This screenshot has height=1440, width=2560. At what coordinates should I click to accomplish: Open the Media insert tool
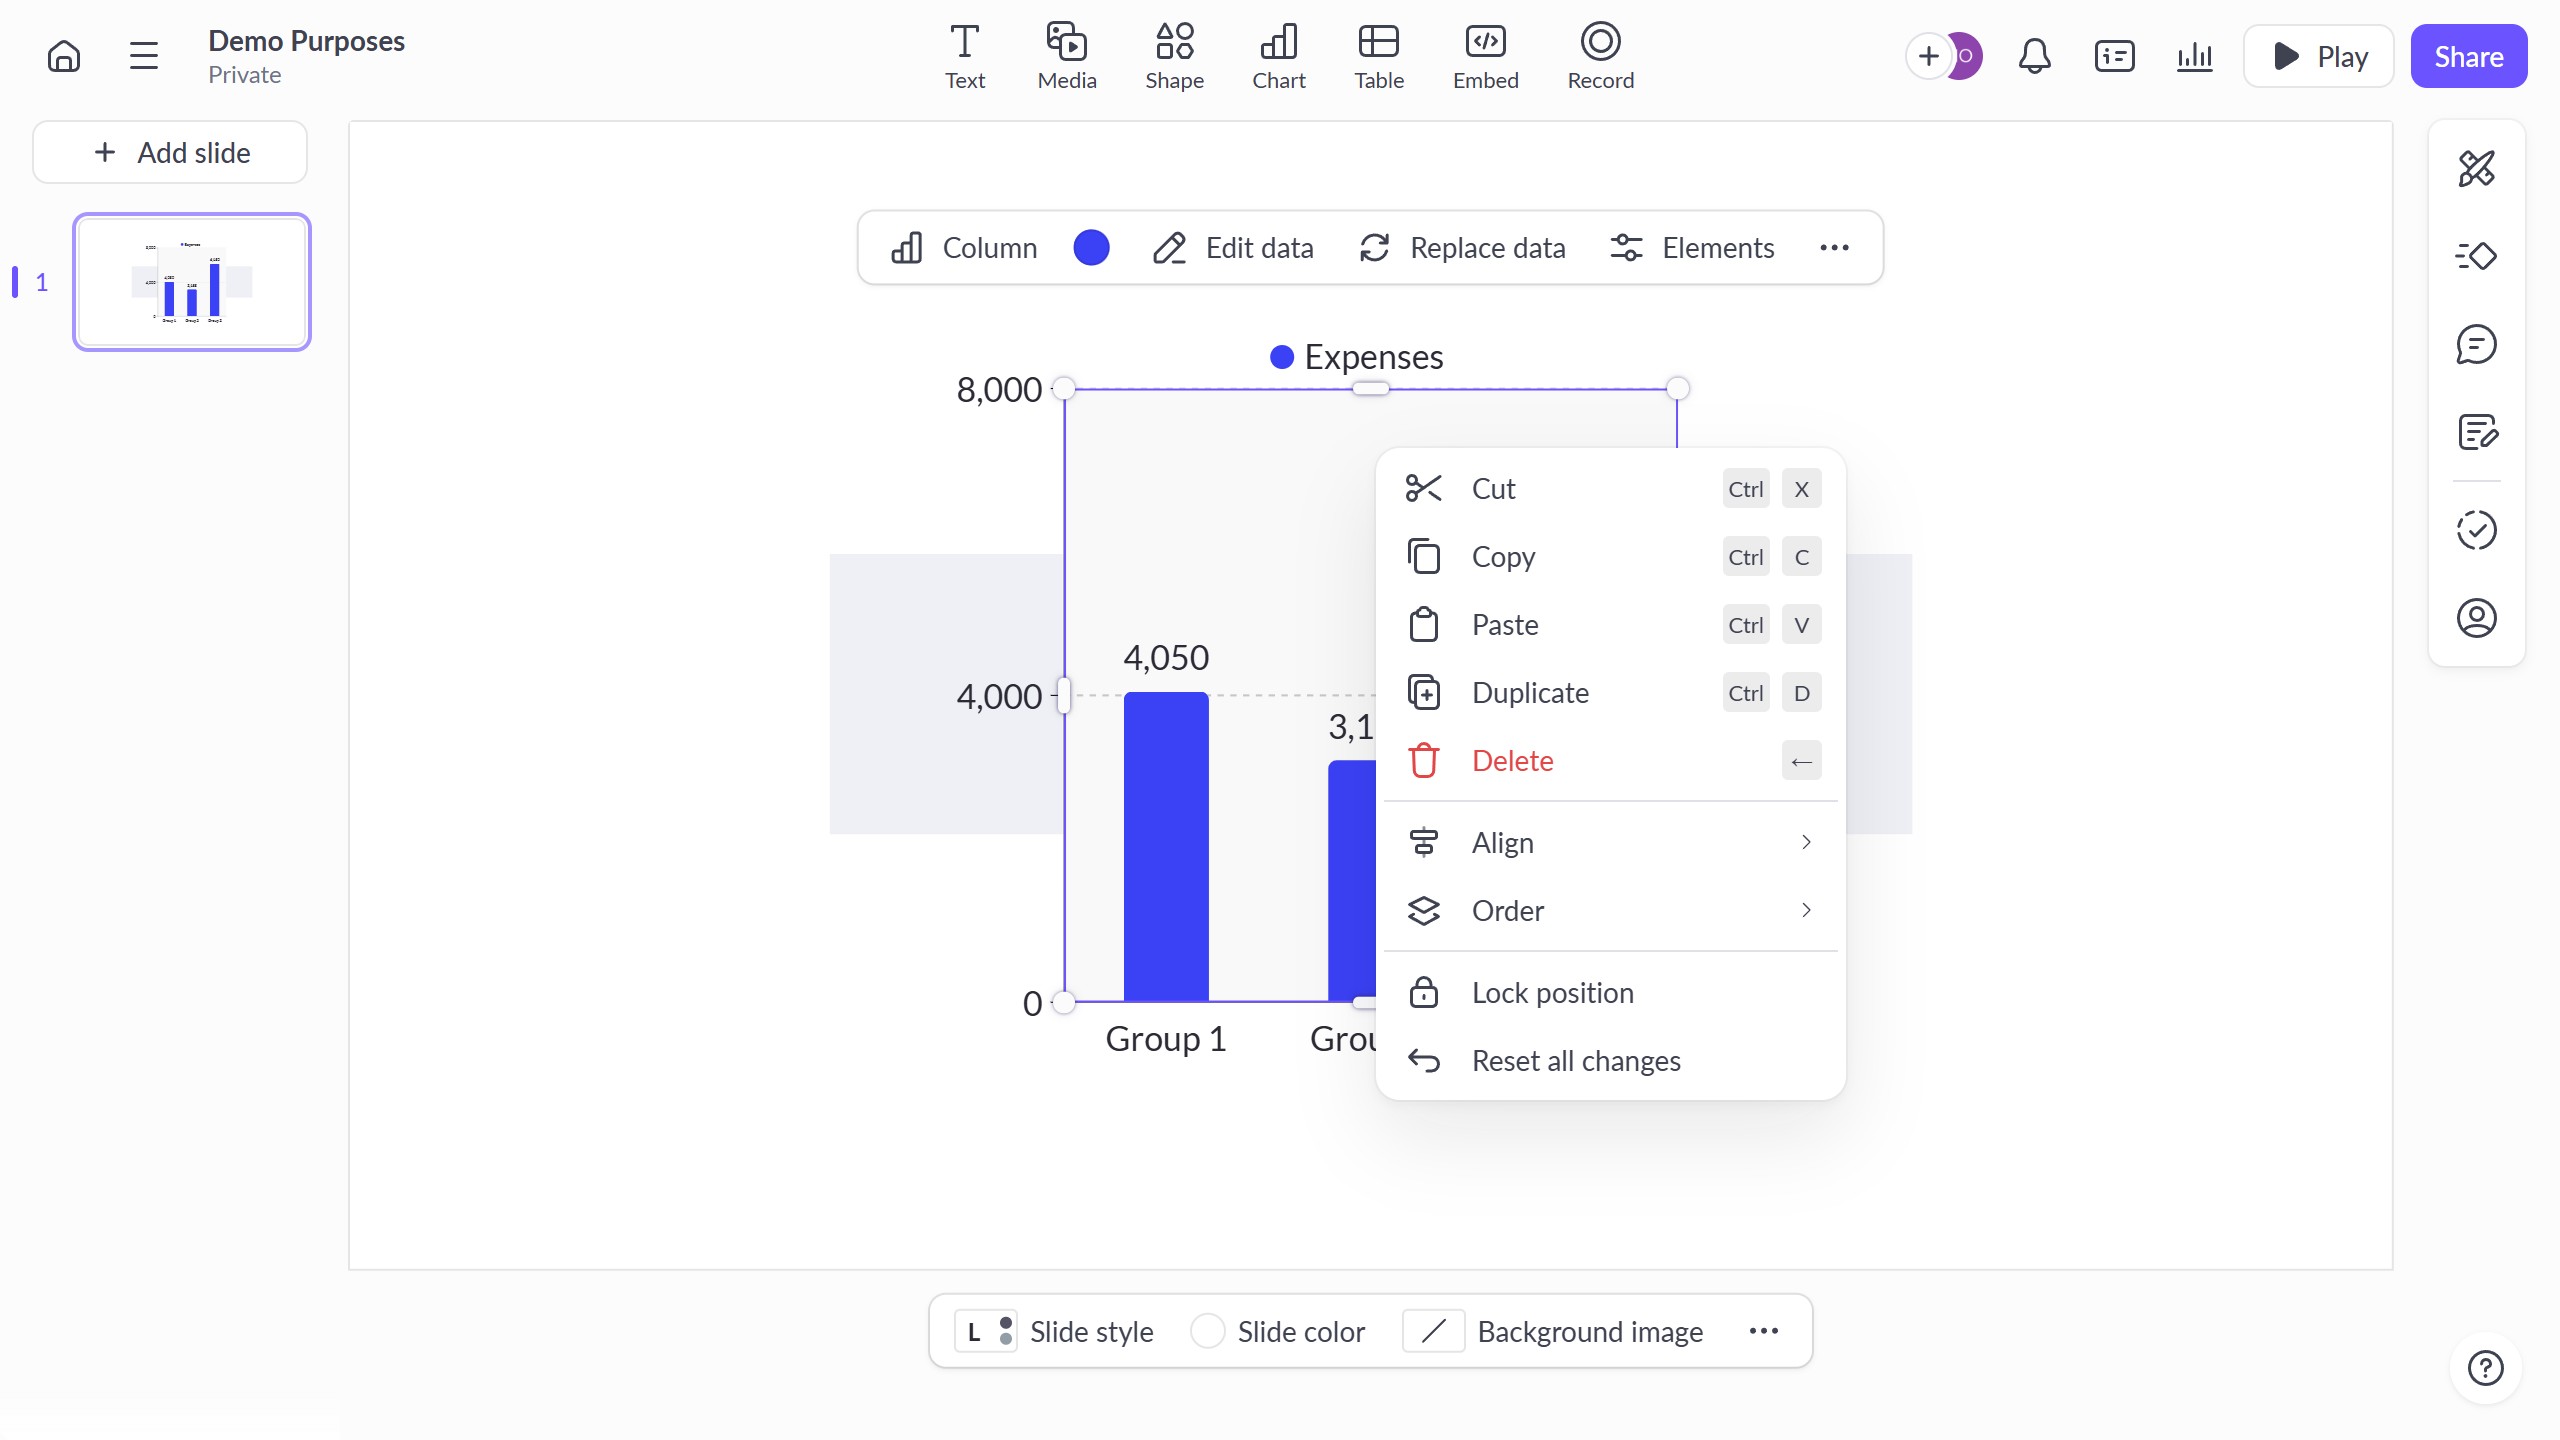(1066, 56)
